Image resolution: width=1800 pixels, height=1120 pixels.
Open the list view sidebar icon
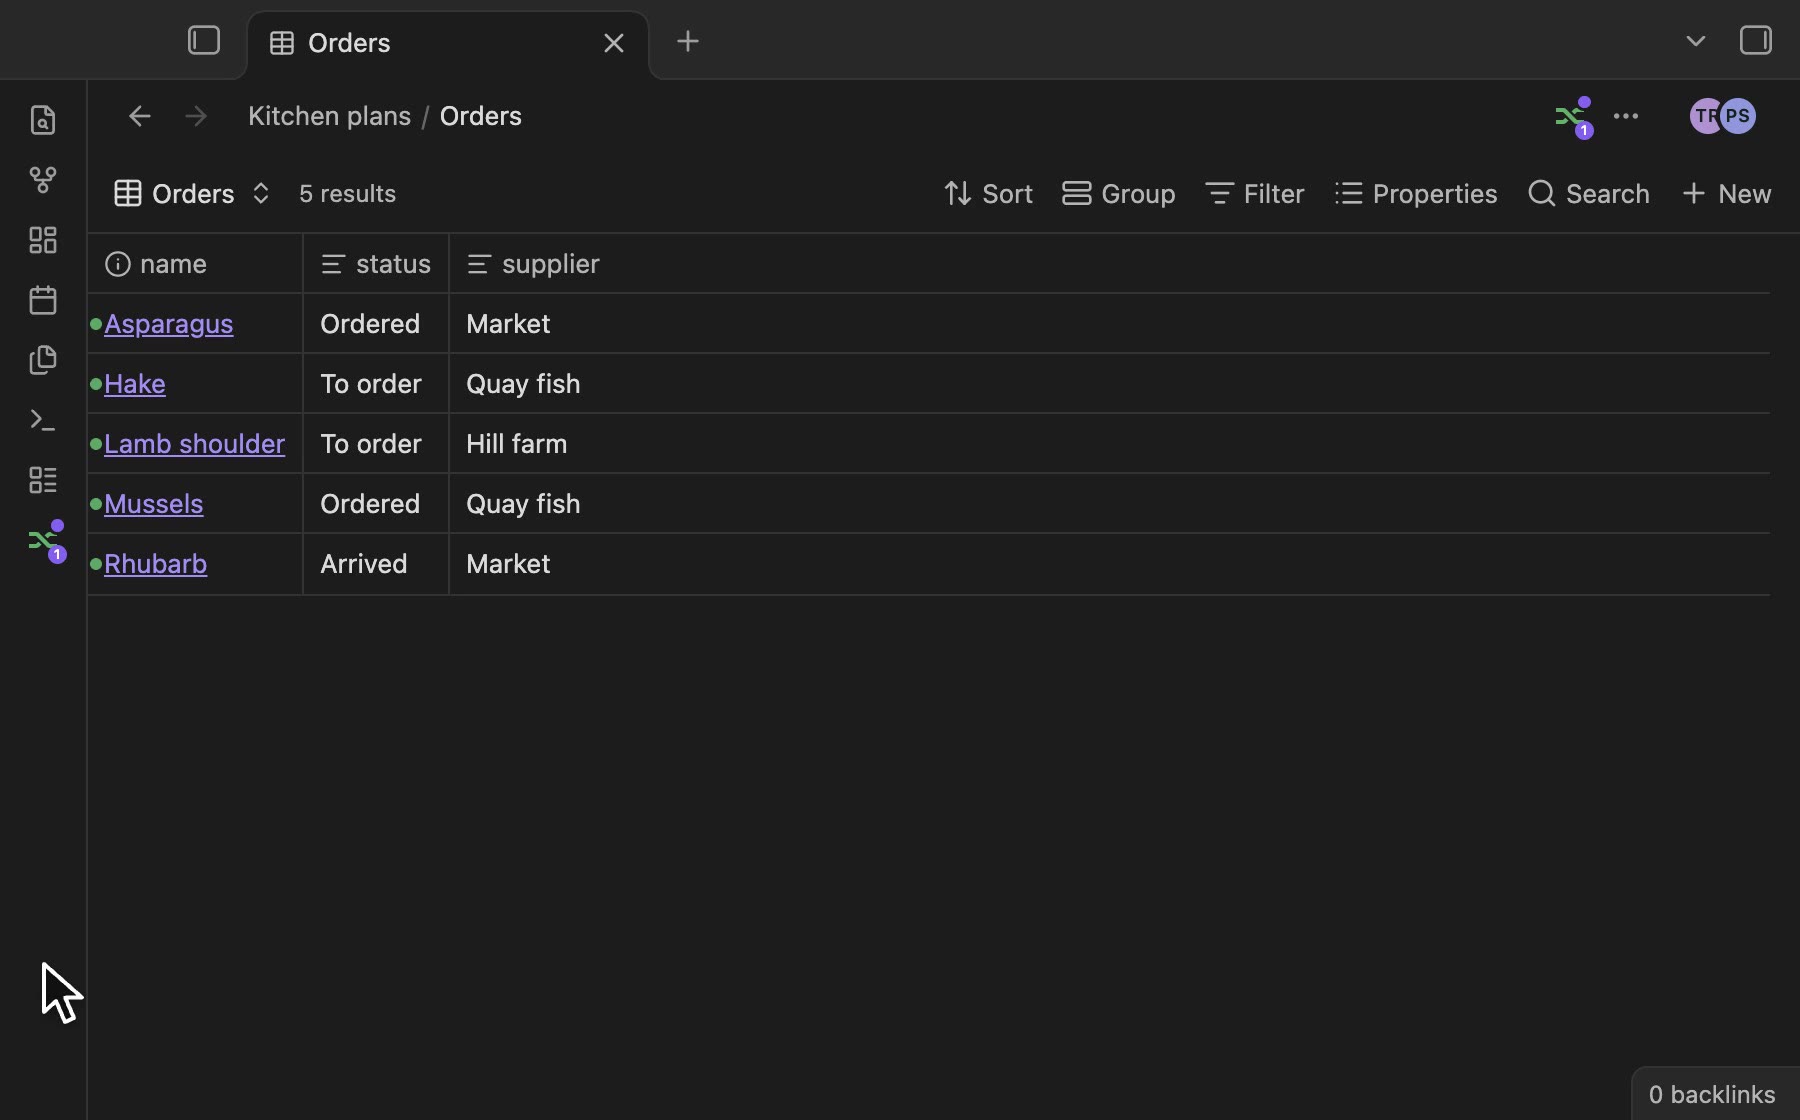[43, 480]
